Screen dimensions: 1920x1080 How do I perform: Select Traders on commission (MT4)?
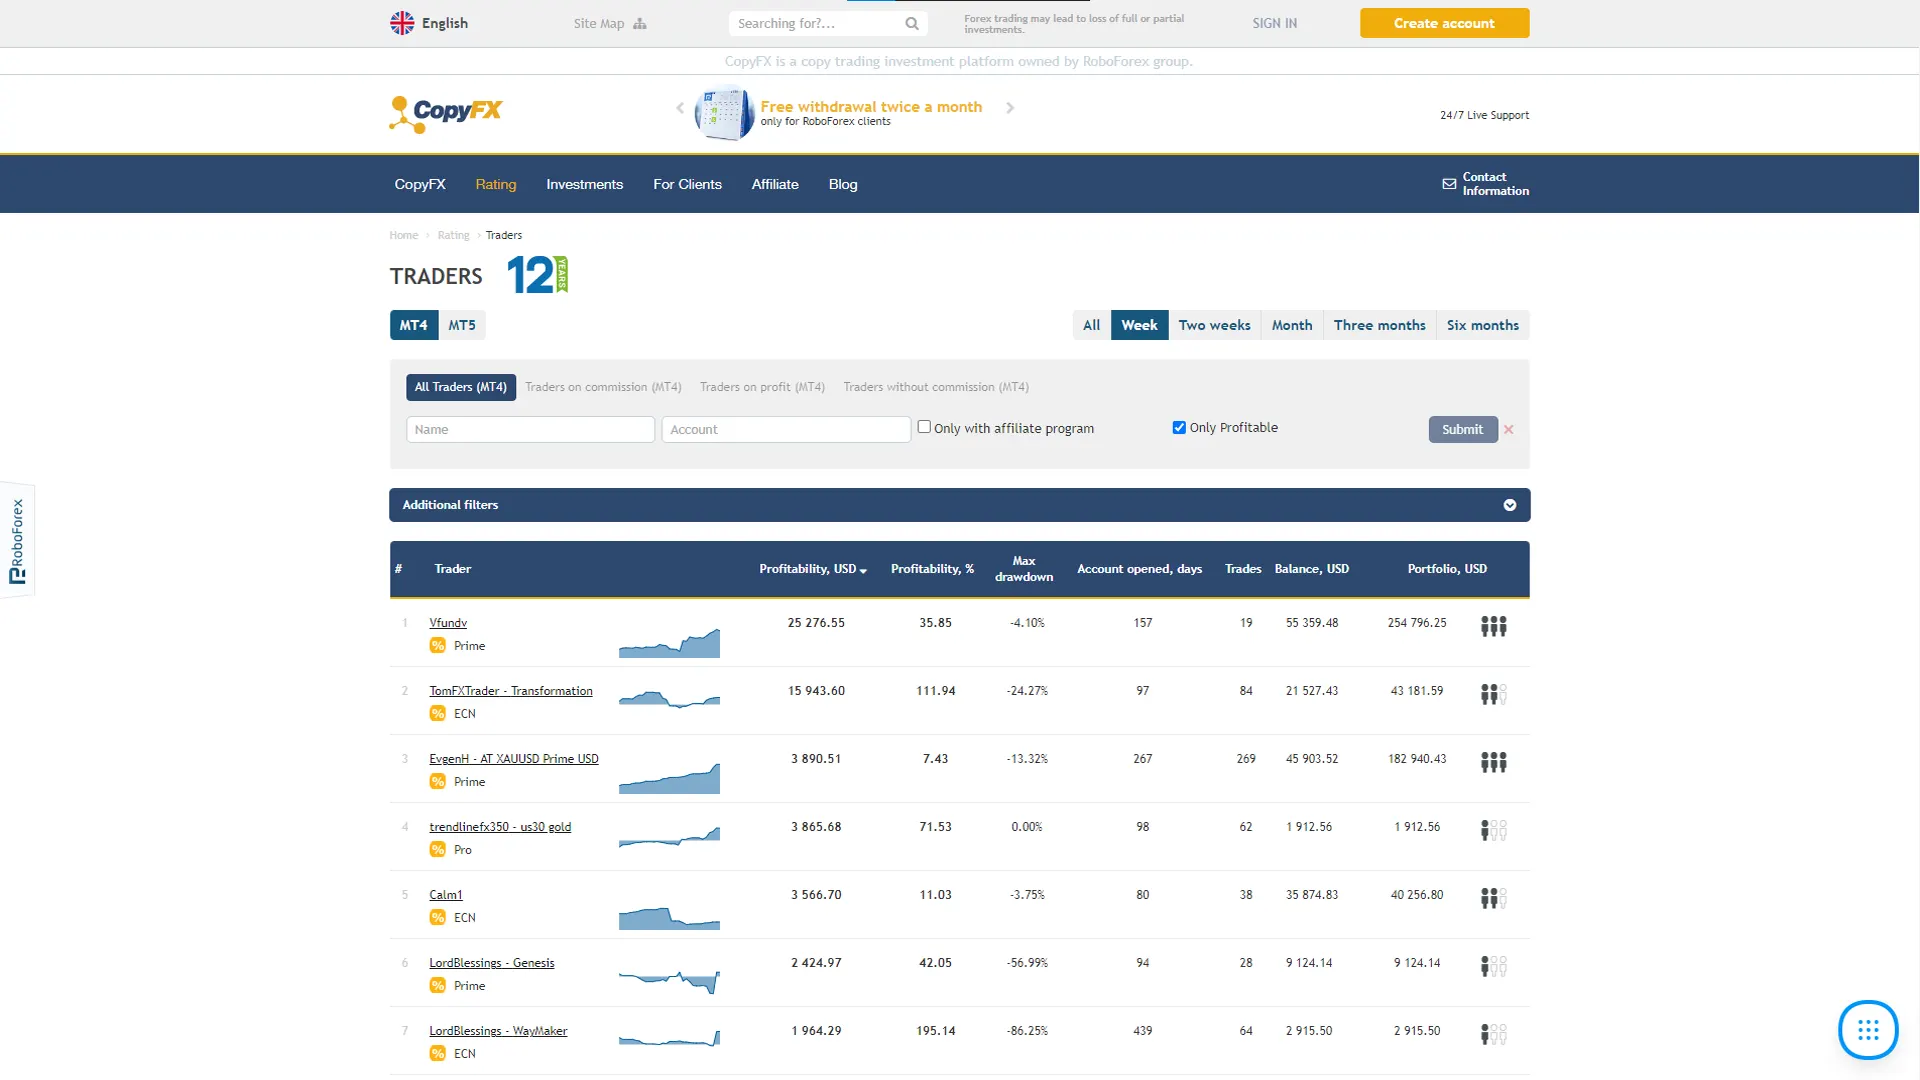(x=603, y=387)
